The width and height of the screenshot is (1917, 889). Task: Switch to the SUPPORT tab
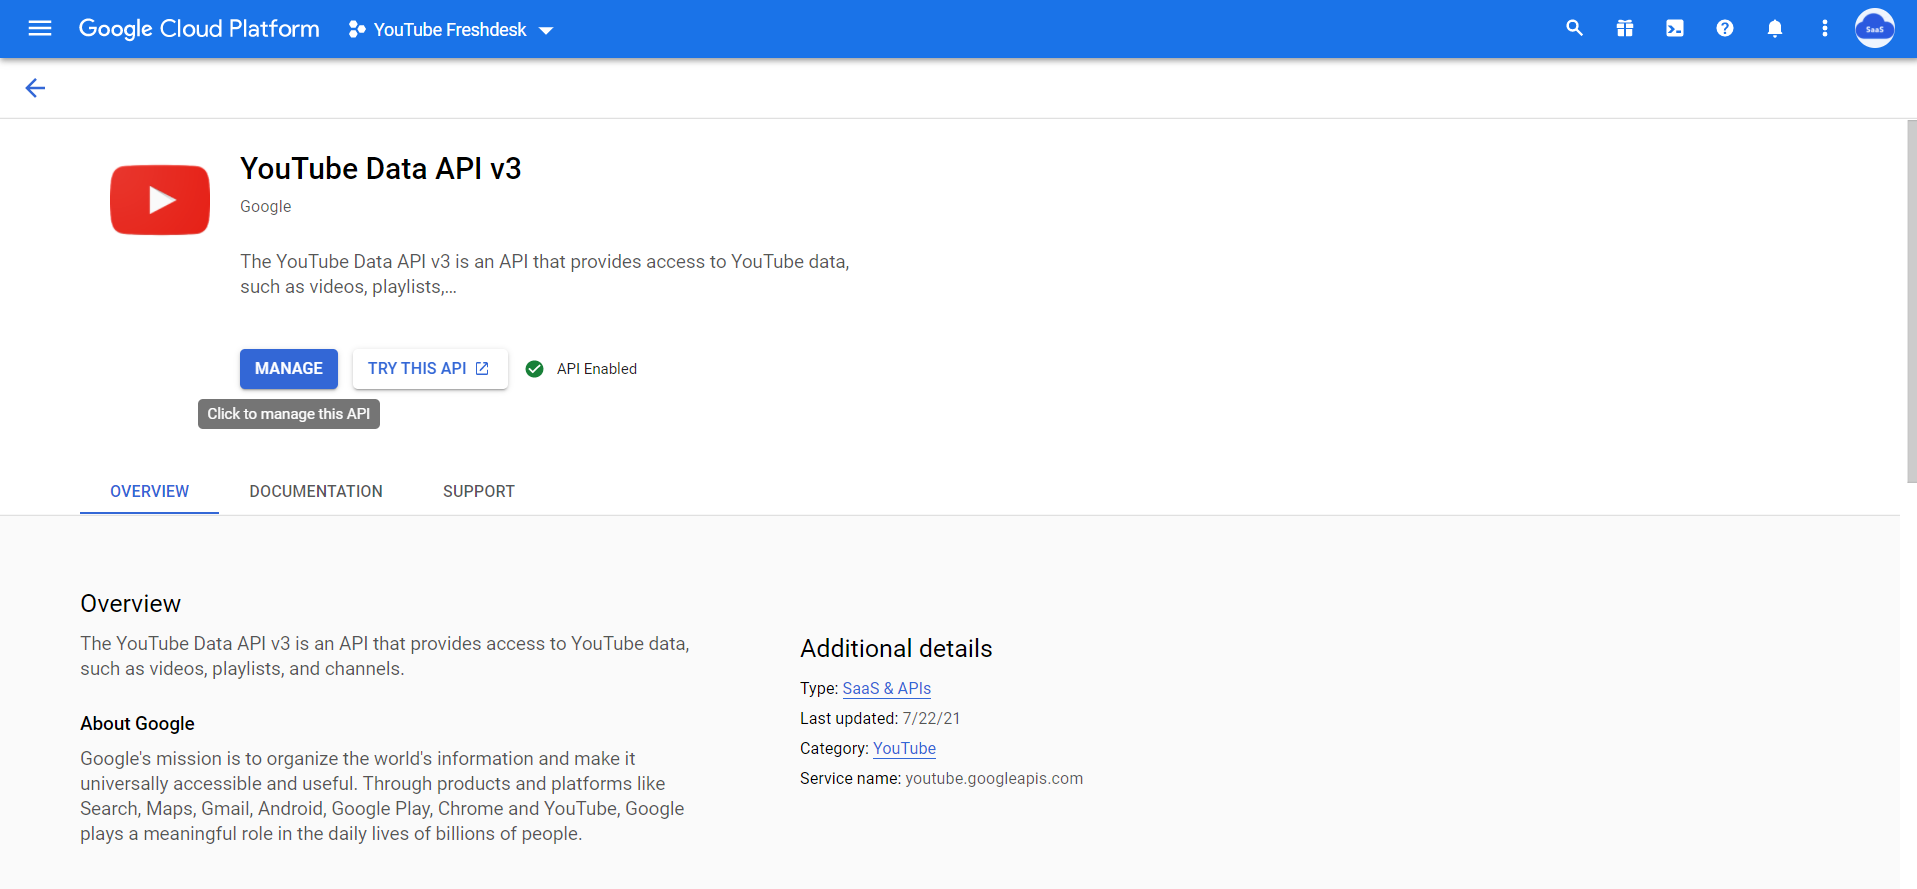(479, 491)
